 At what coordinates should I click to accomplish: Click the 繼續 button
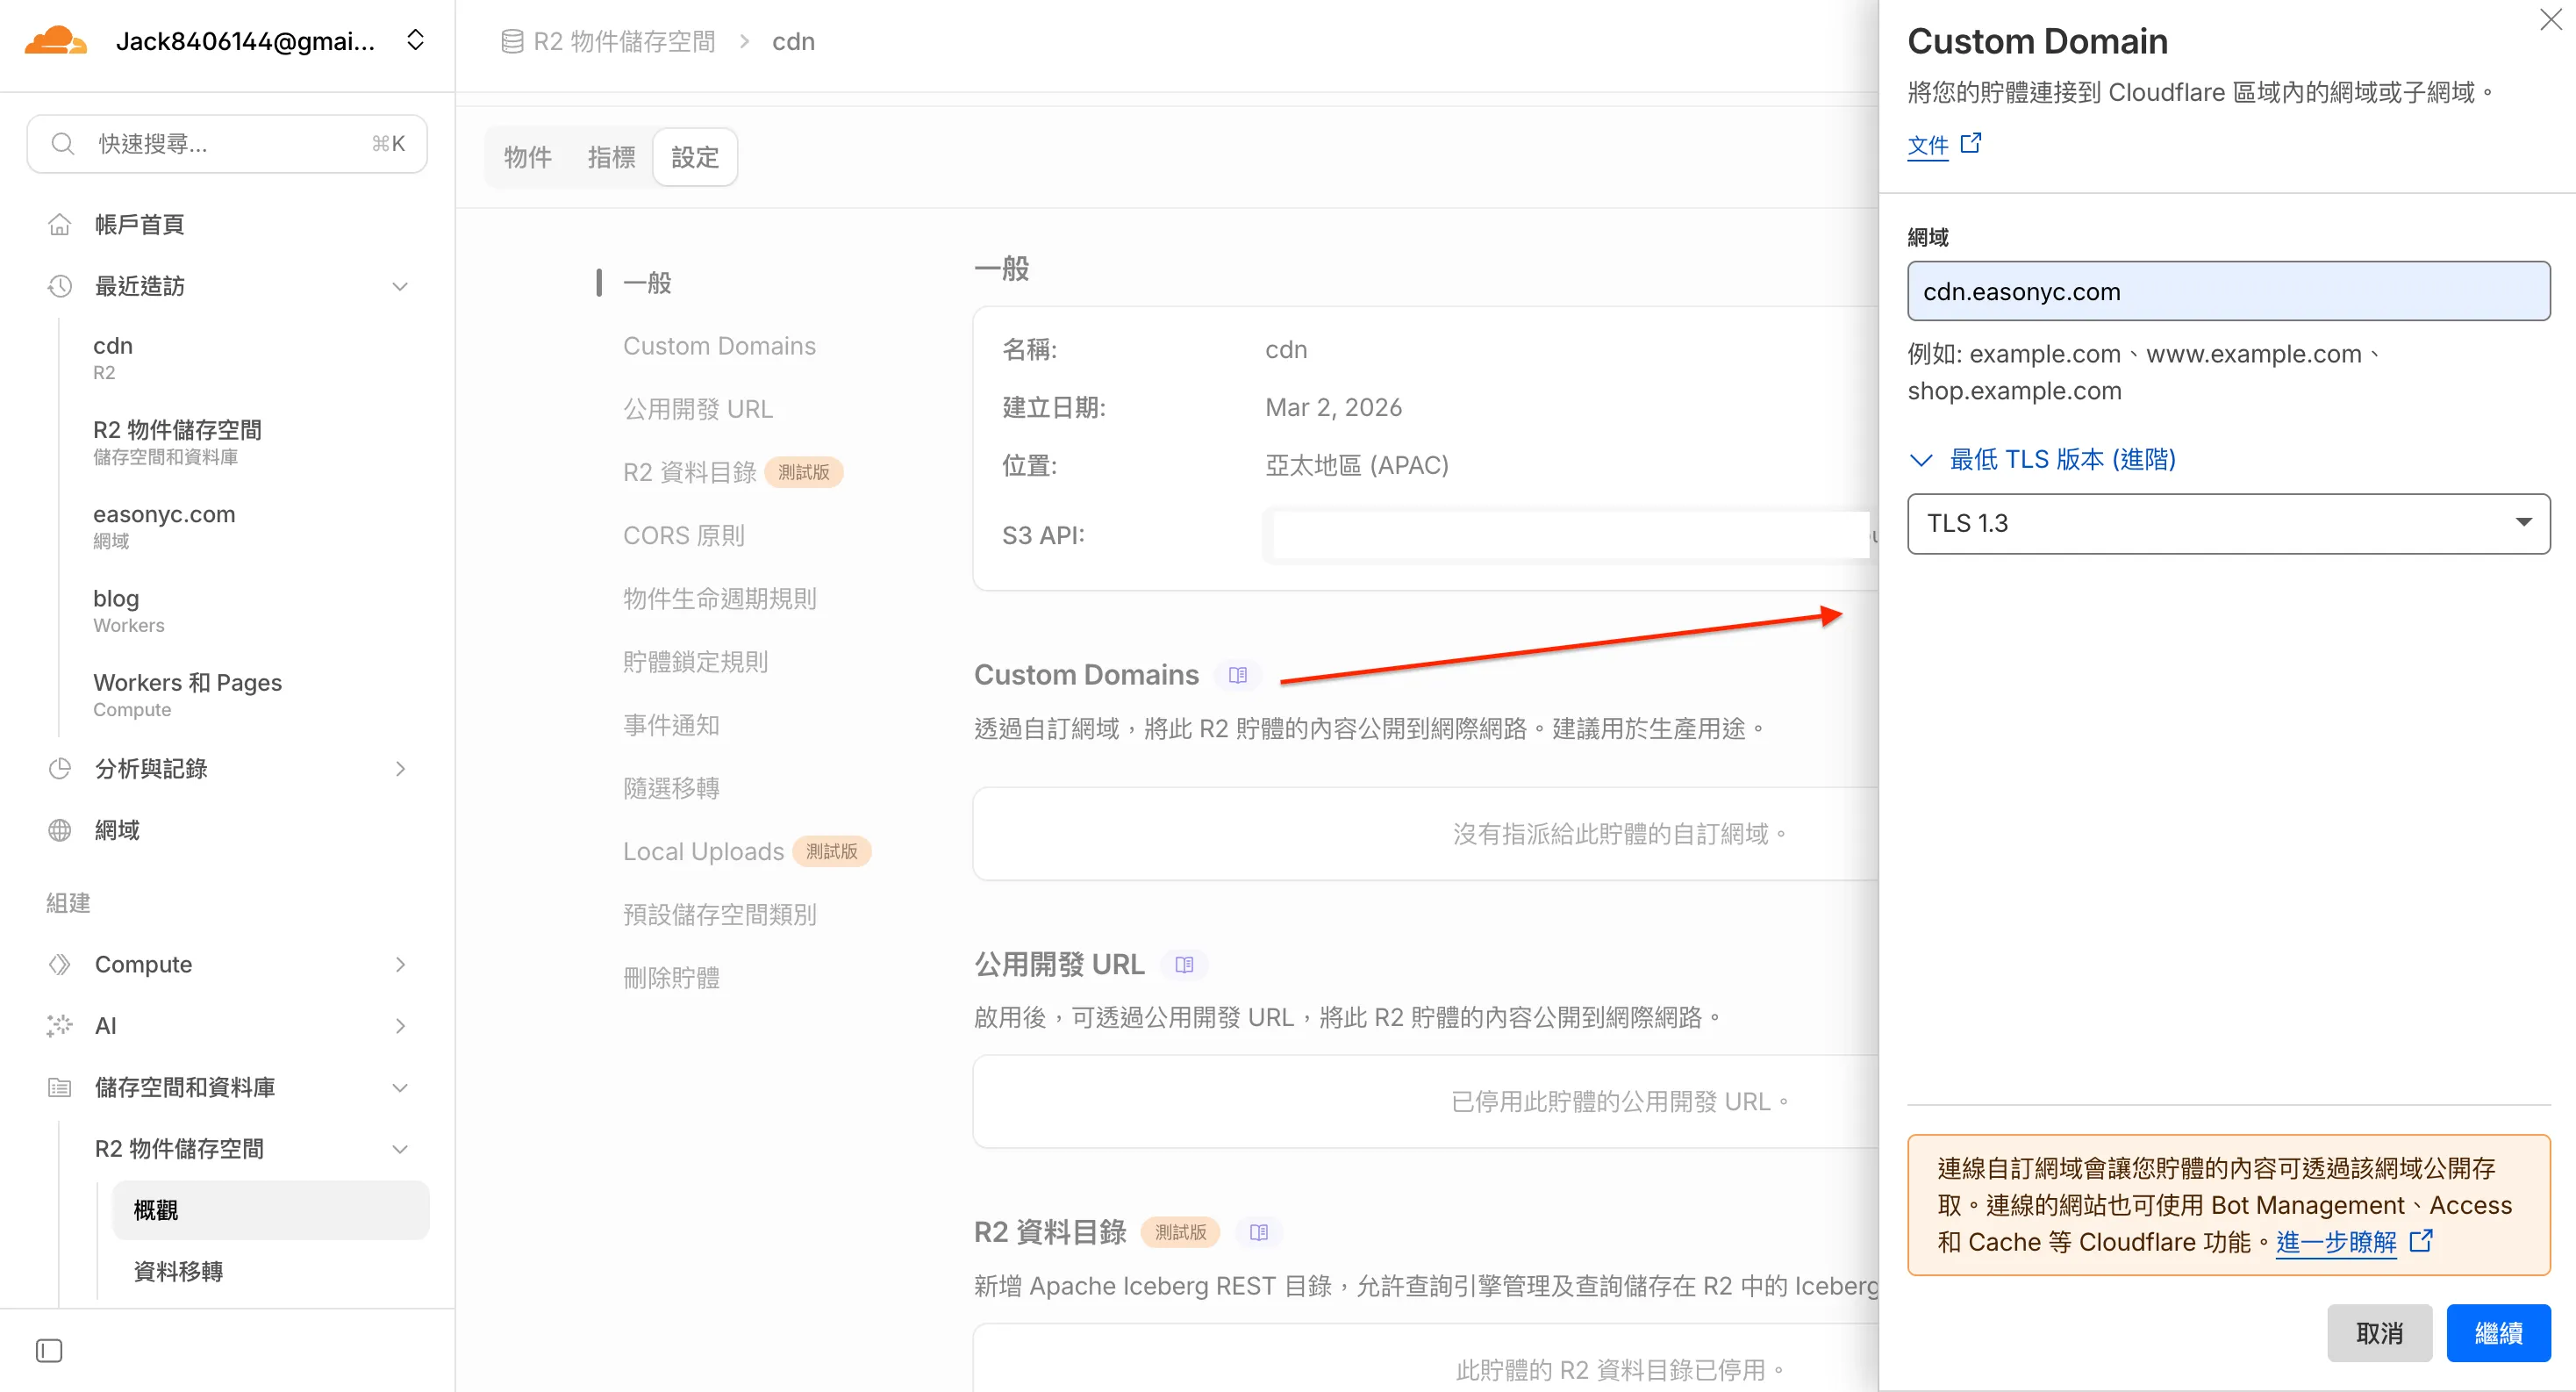[2497, 1333]
